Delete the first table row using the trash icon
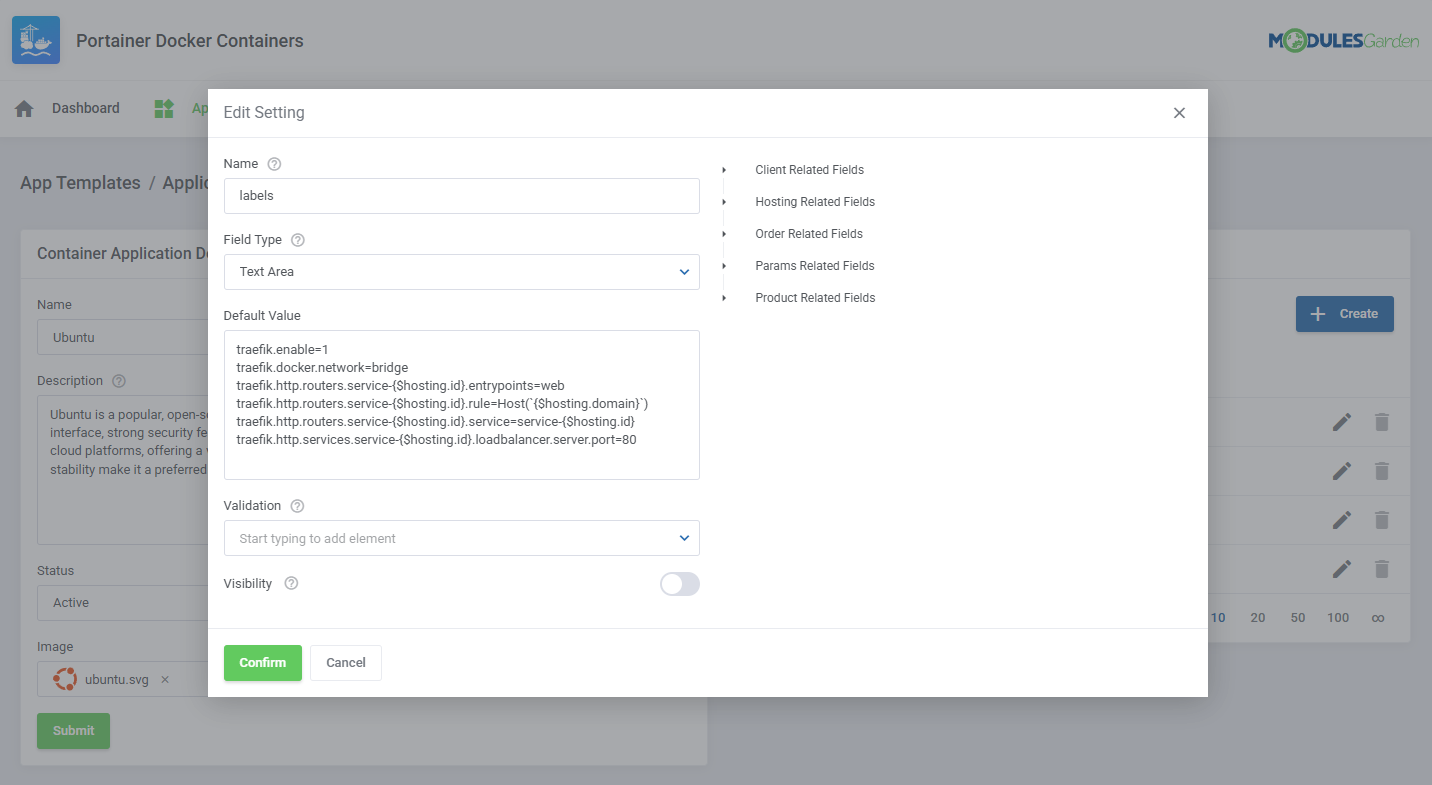 pyautogui.click(x=1382, y=422)
